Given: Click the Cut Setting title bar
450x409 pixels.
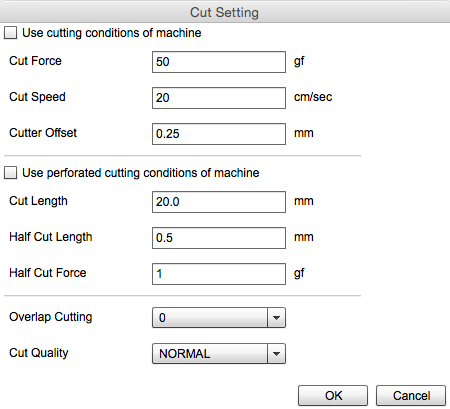Looking at the screenshot, I should click(225, 12).
